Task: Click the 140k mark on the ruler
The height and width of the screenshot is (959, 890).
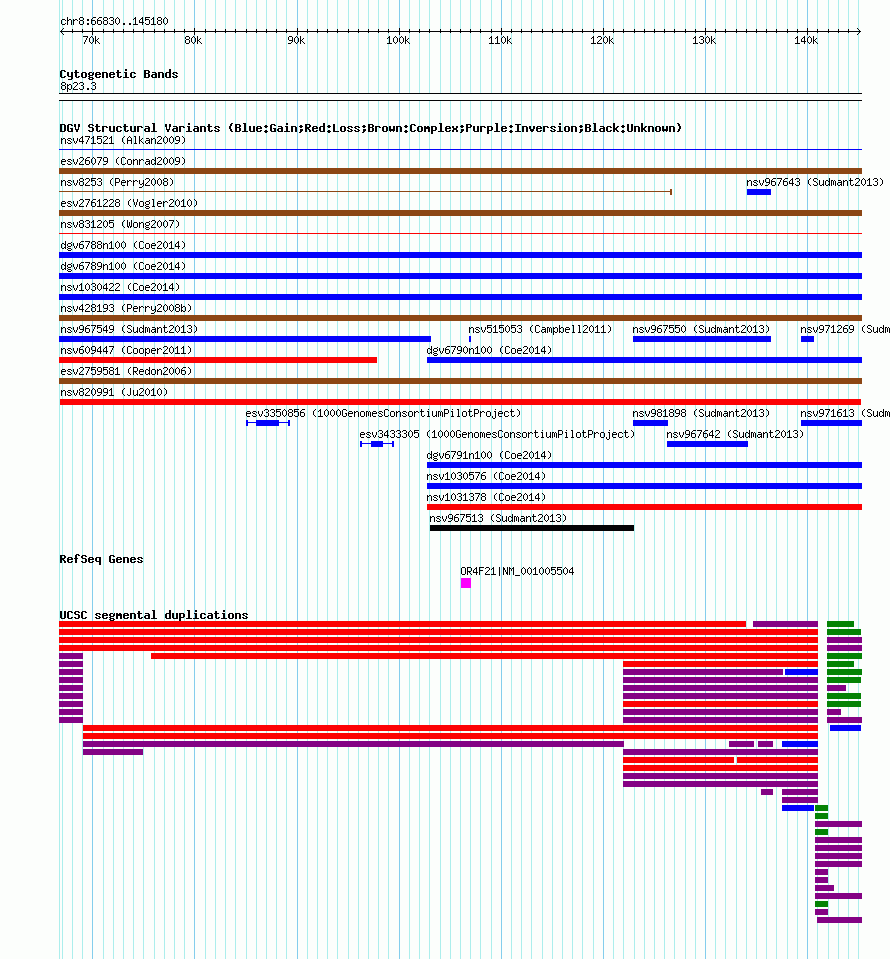Action: 806,40
